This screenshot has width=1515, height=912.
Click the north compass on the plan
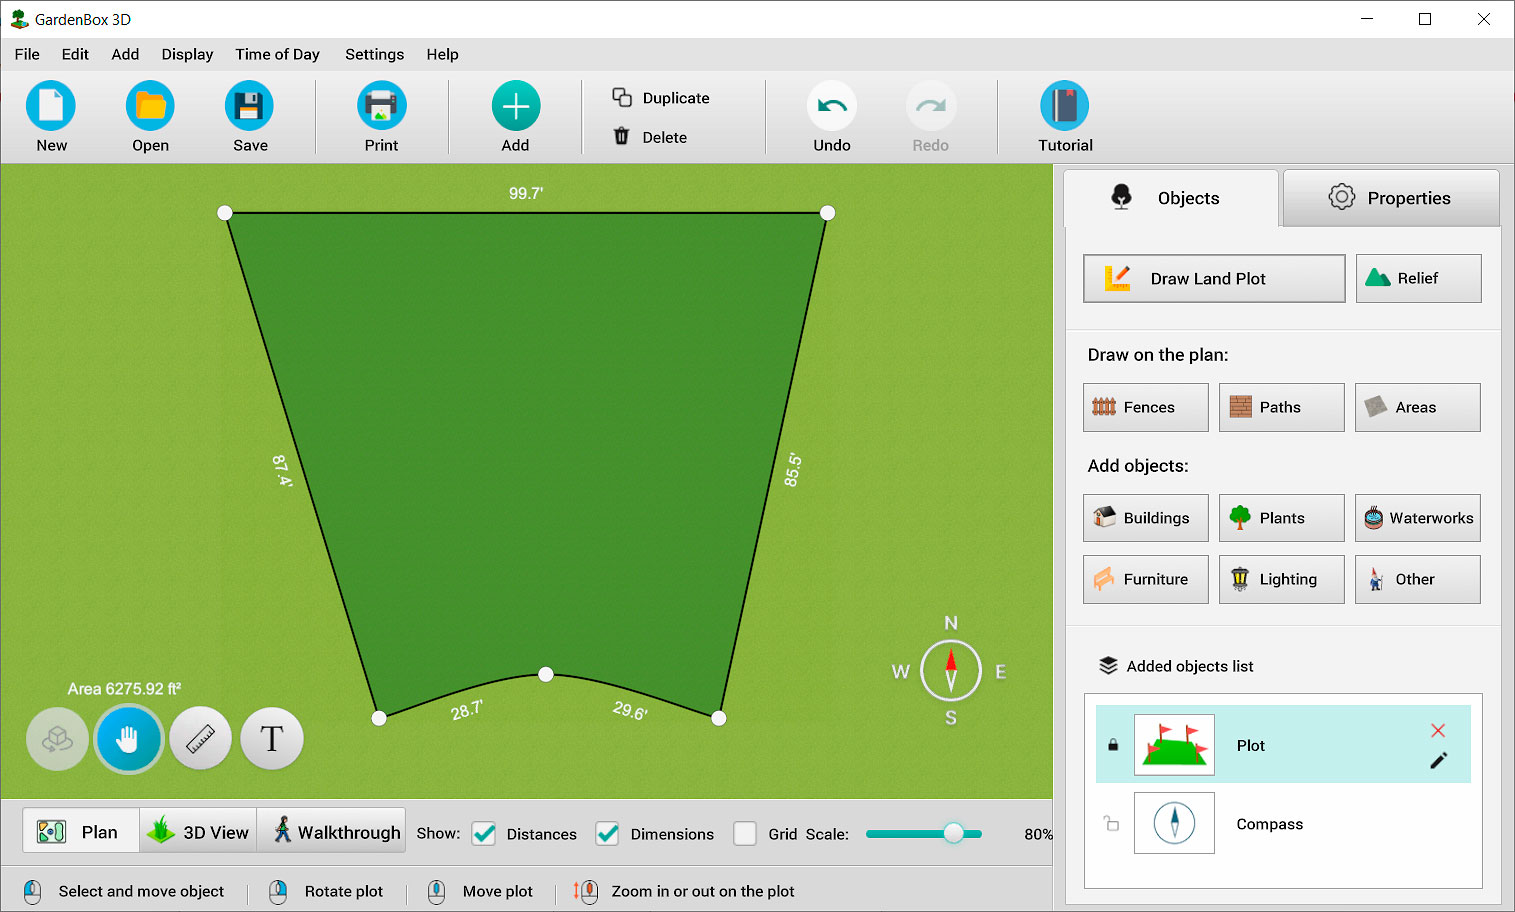coord(951,671)
